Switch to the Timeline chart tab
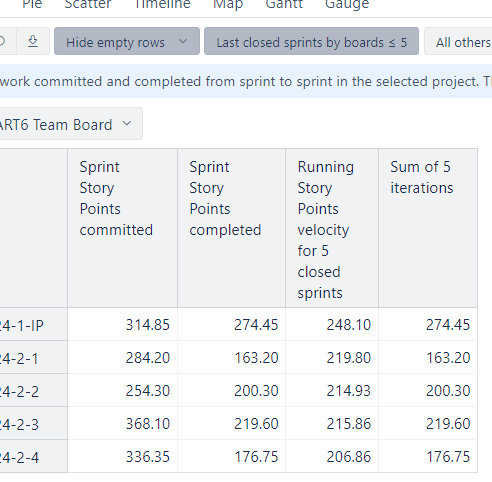The width and height of the screenshot is (492, 482). pyautogui.click(x=162, y=4)
